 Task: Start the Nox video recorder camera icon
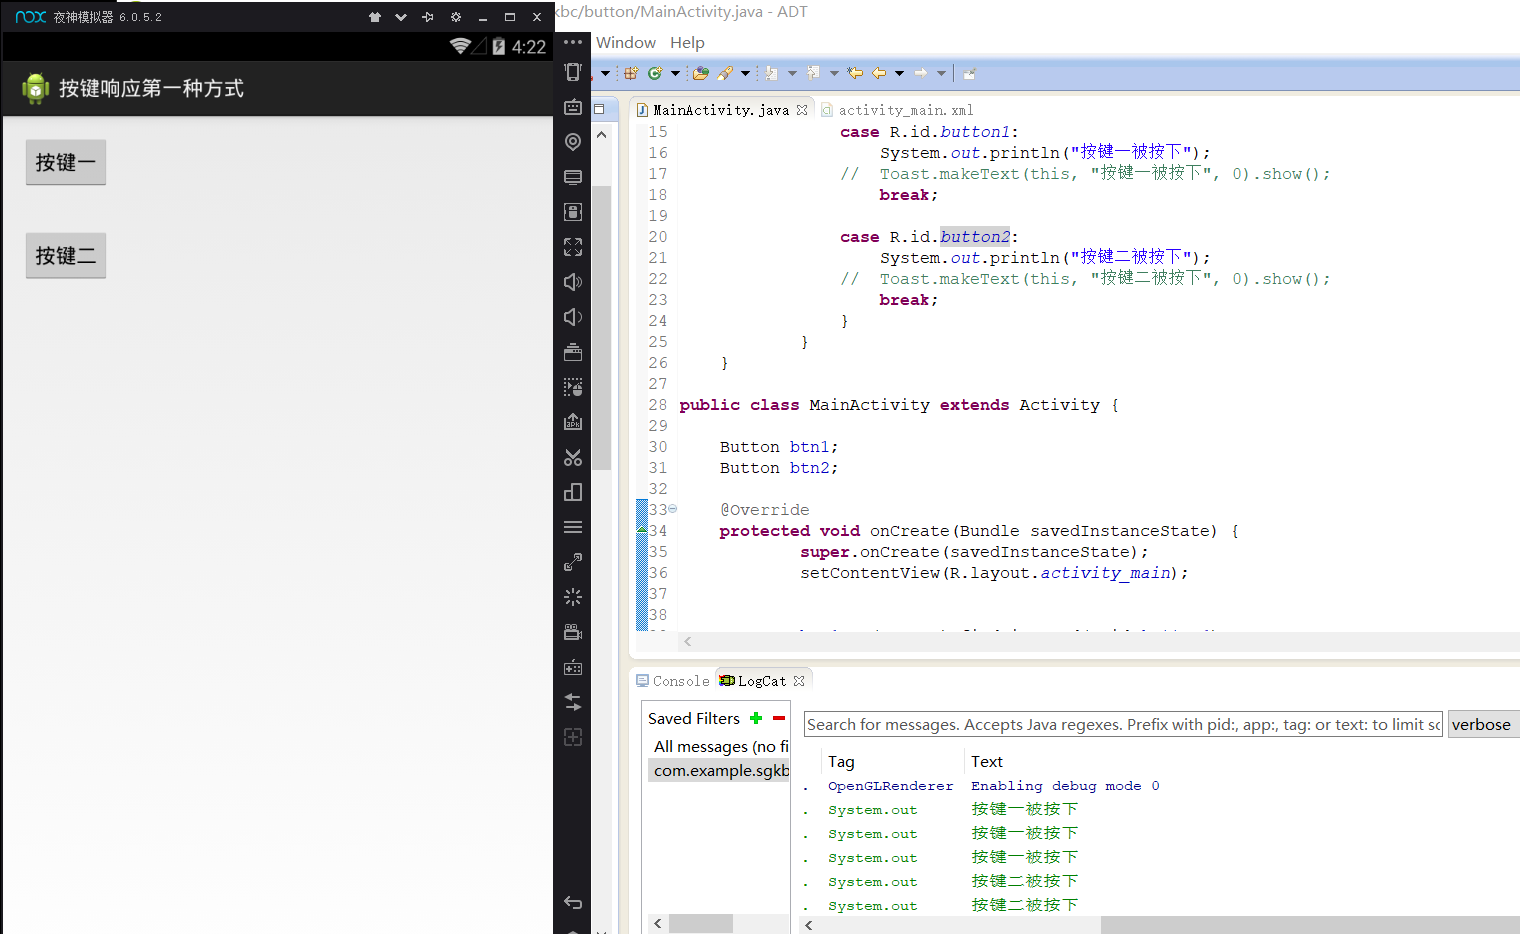click(573, 632)
